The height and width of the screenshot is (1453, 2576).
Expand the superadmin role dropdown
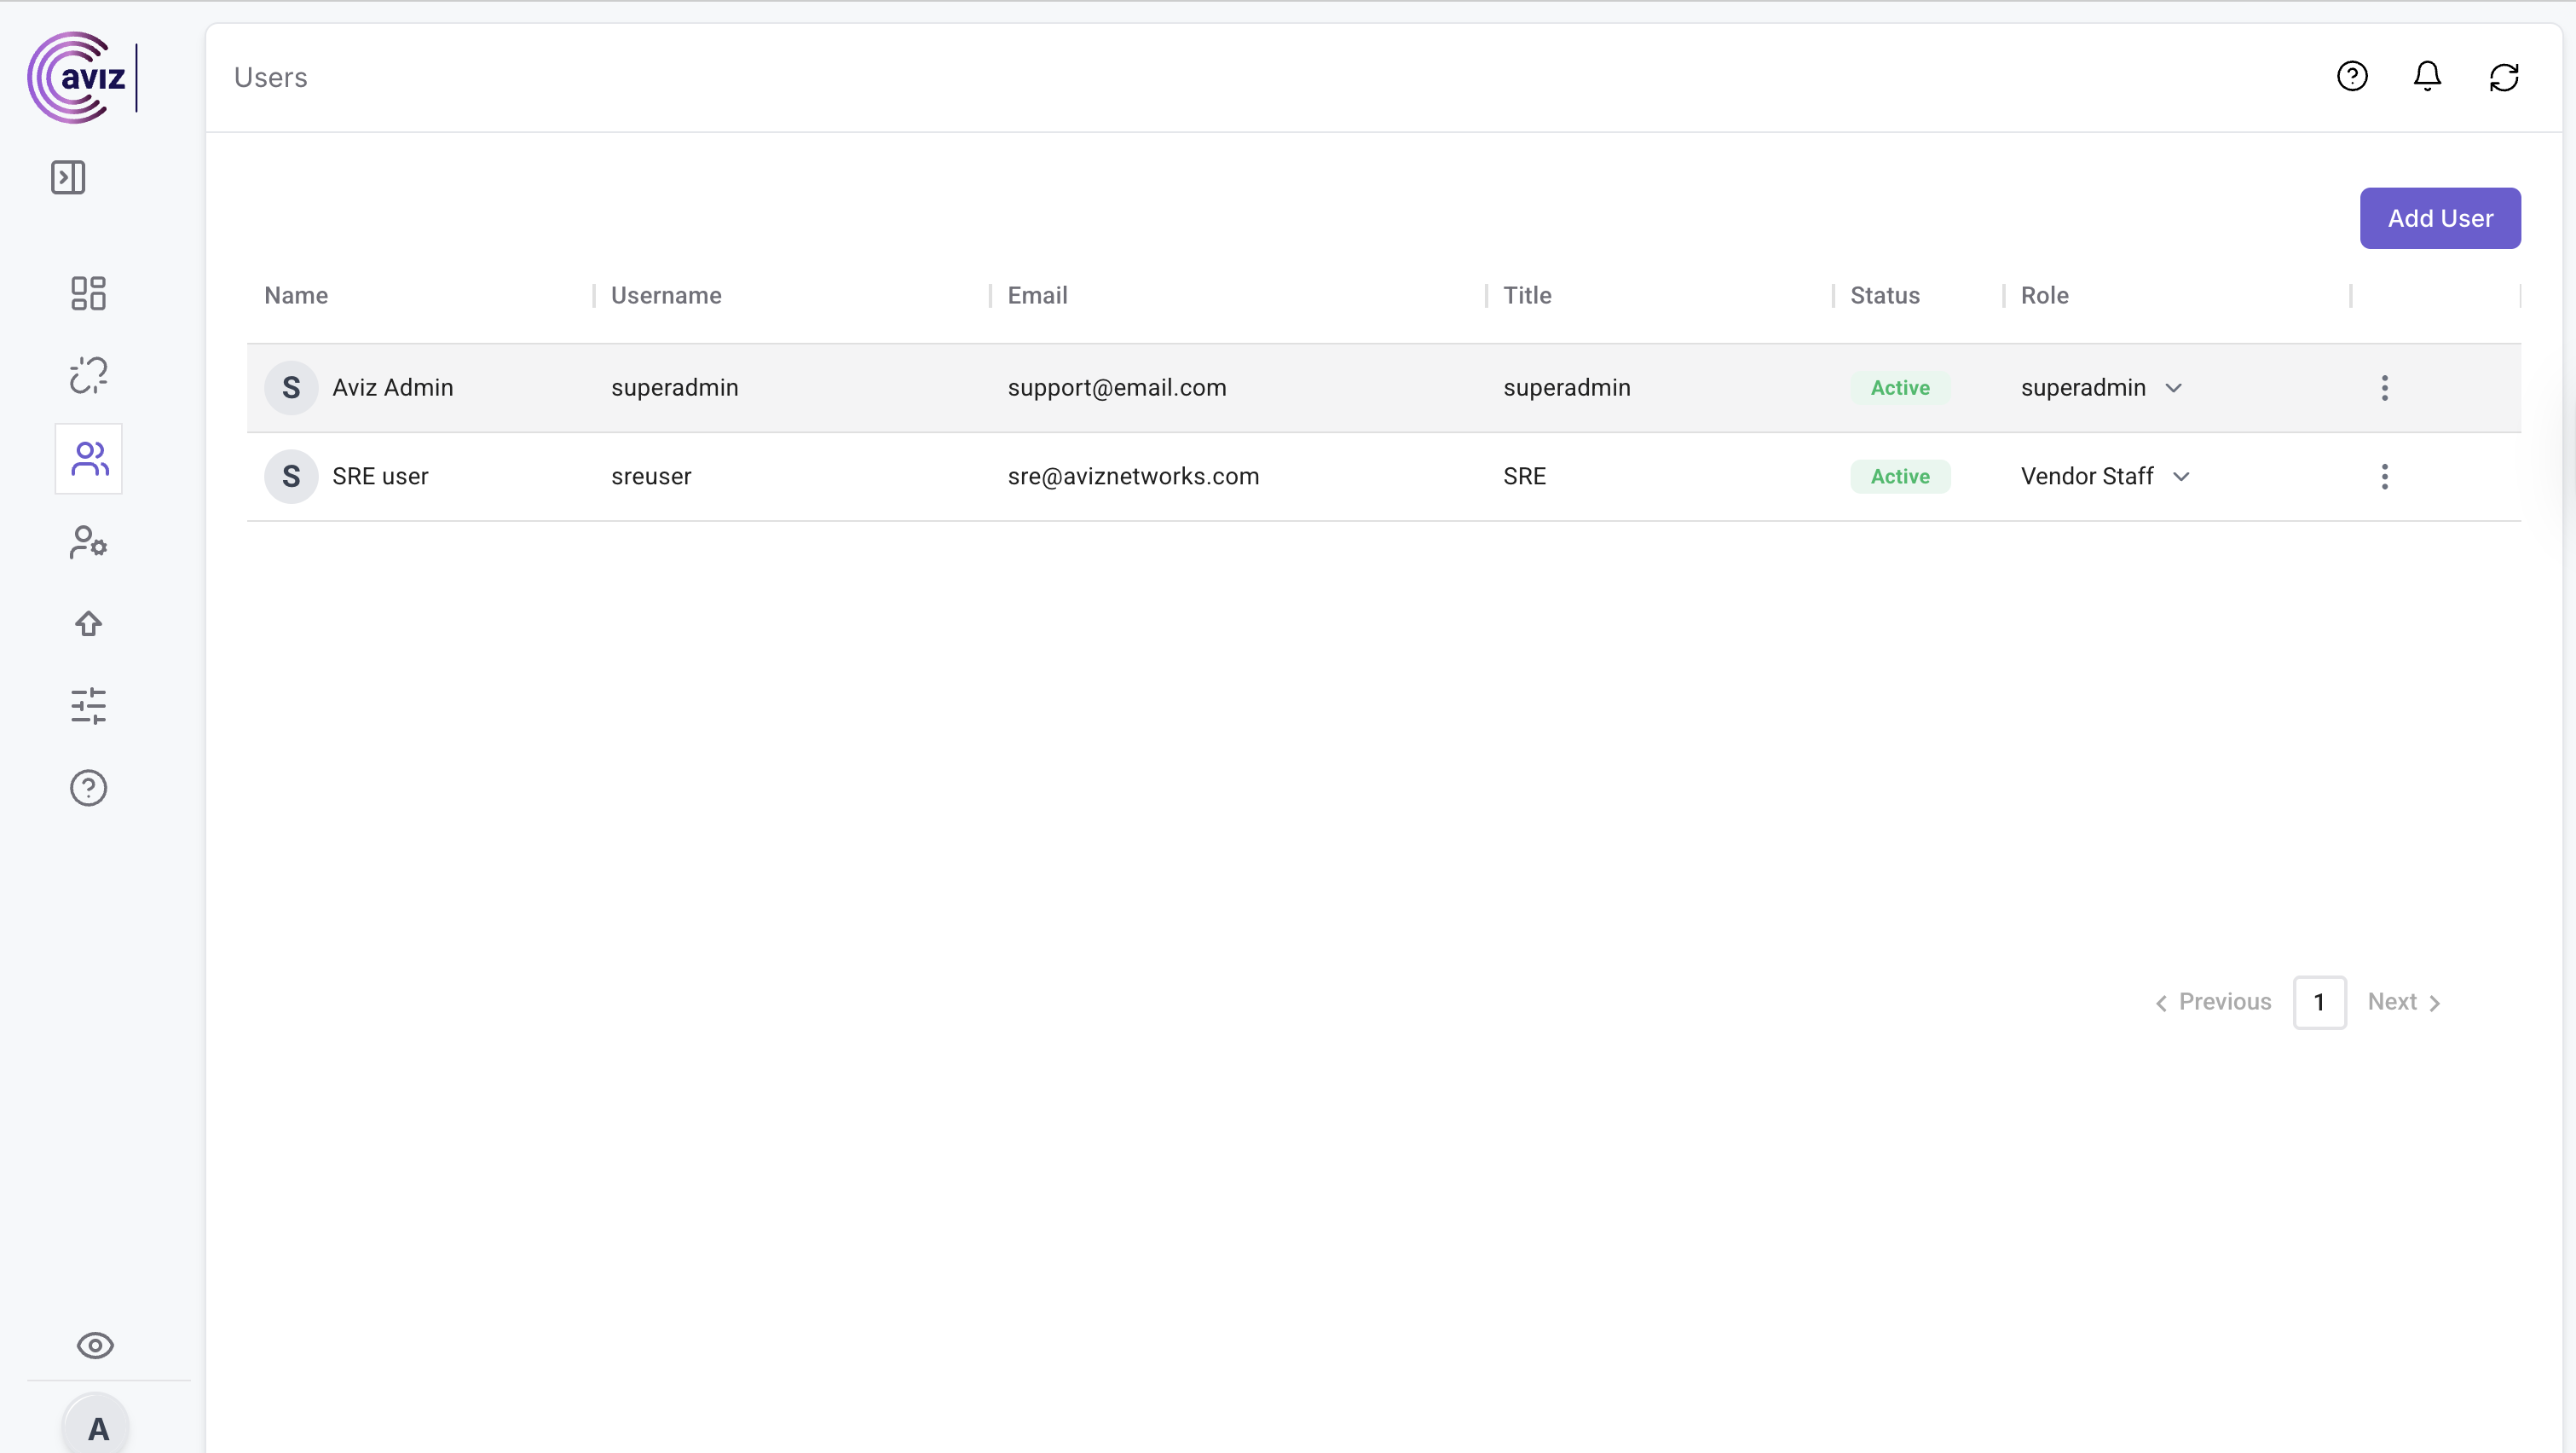pos(2173,388)
